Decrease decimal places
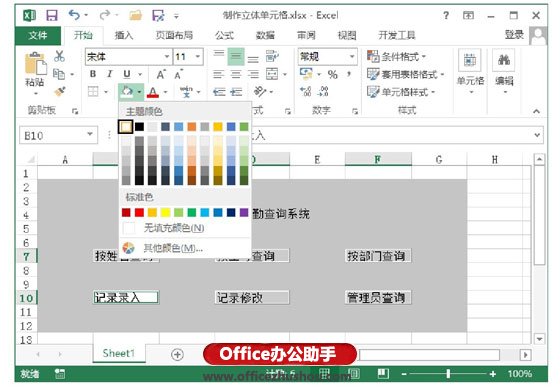 pos(323,91)
